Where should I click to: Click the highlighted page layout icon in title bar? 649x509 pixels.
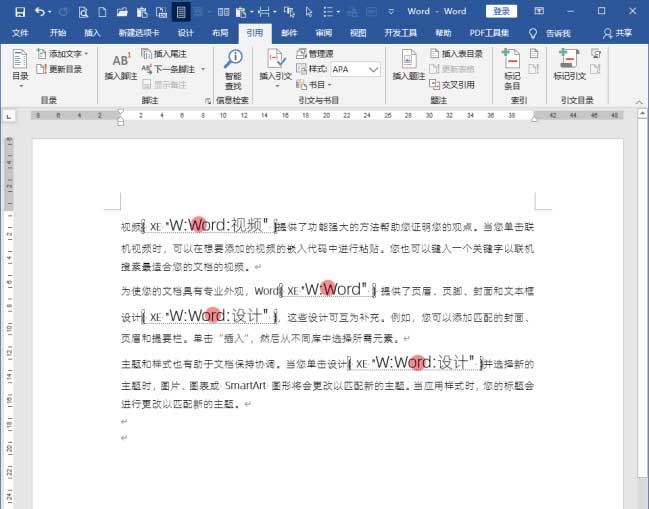181,12
